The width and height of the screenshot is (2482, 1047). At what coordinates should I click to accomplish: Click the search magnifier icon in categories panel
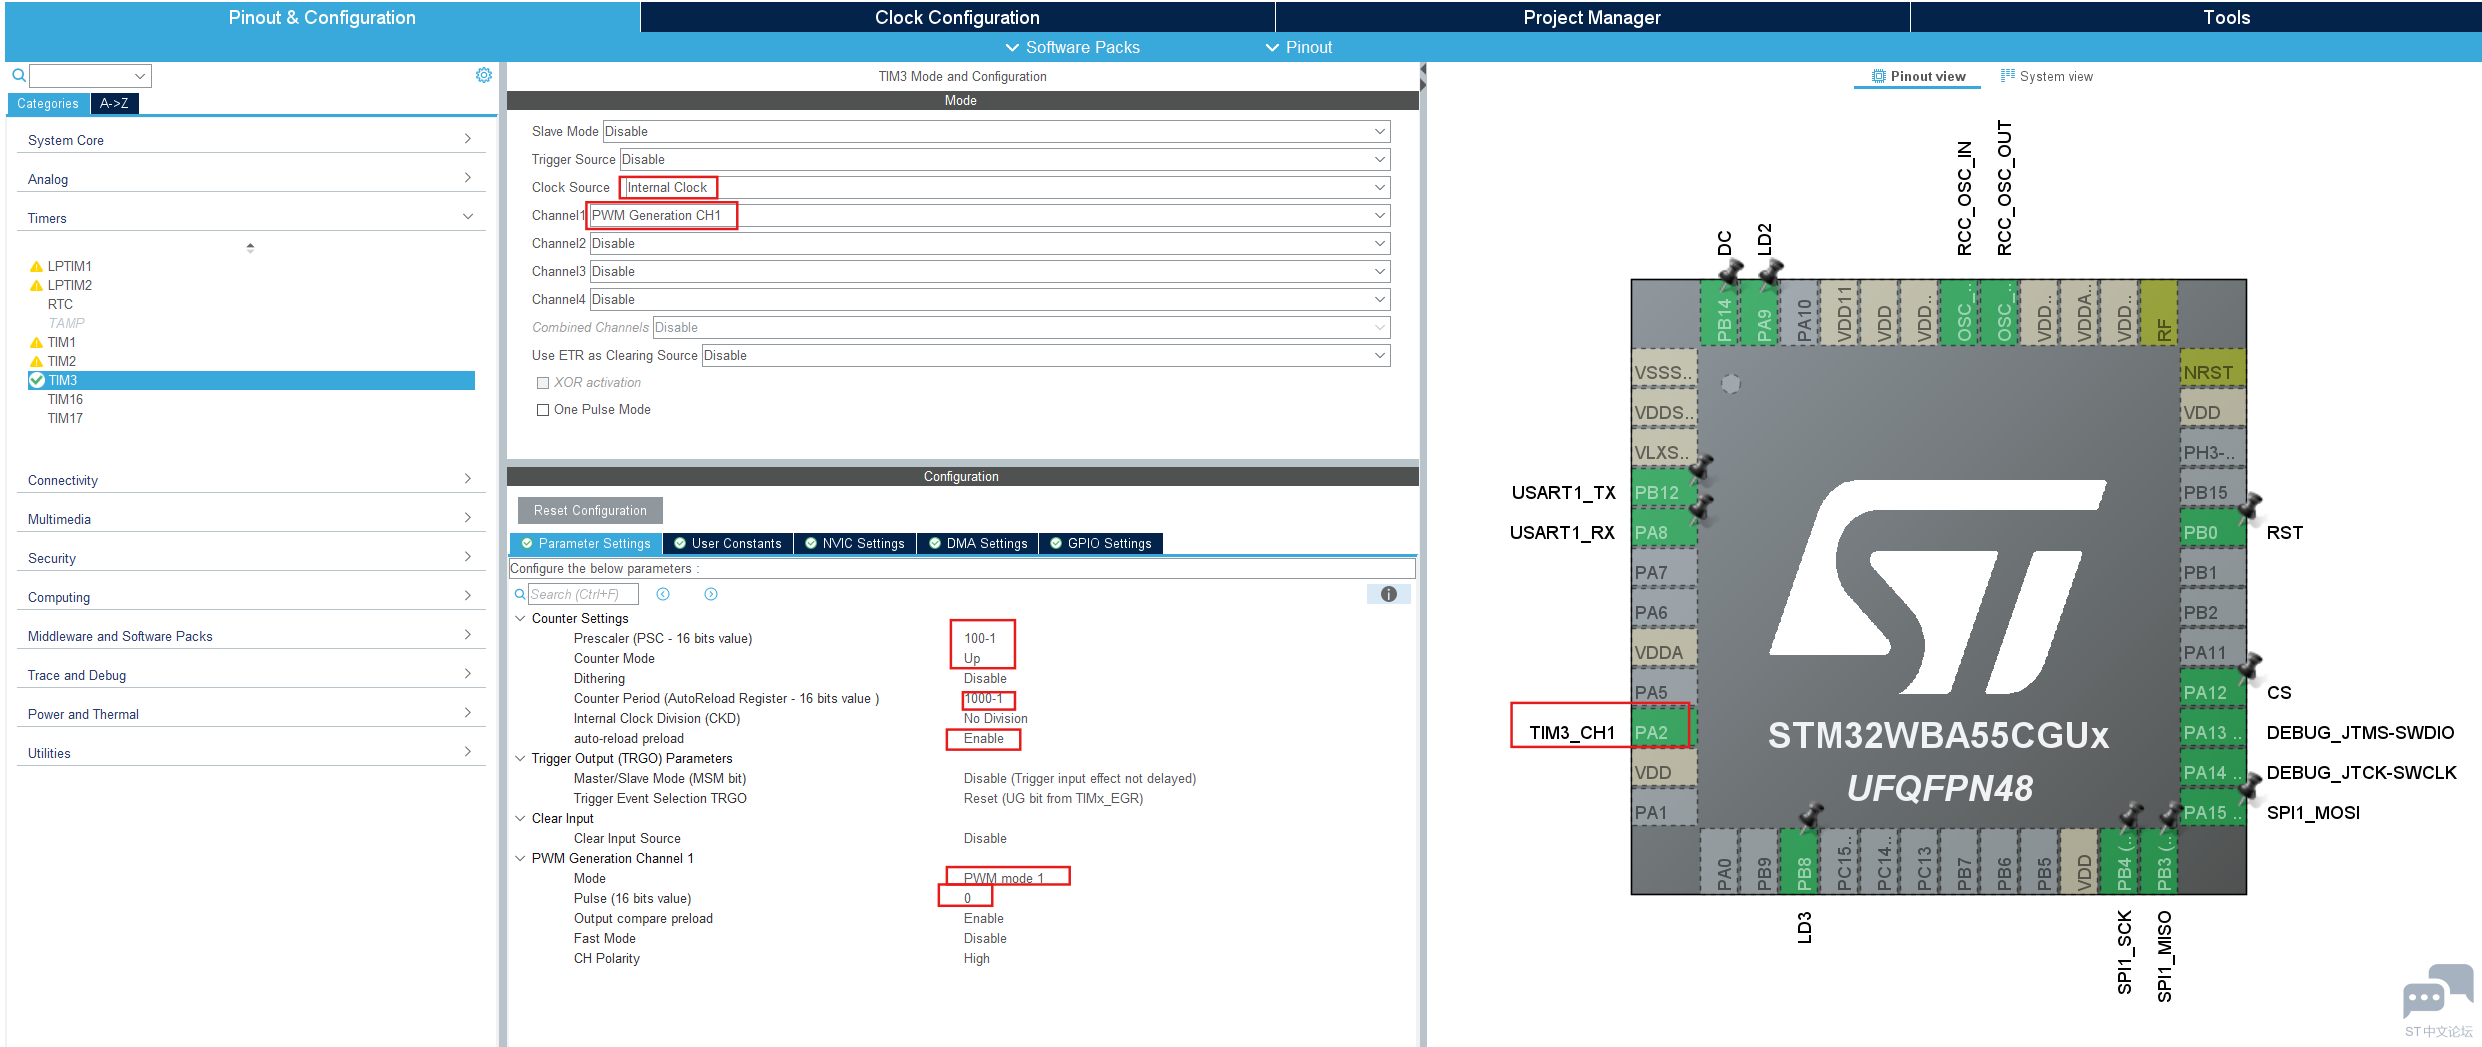point(19,75)
